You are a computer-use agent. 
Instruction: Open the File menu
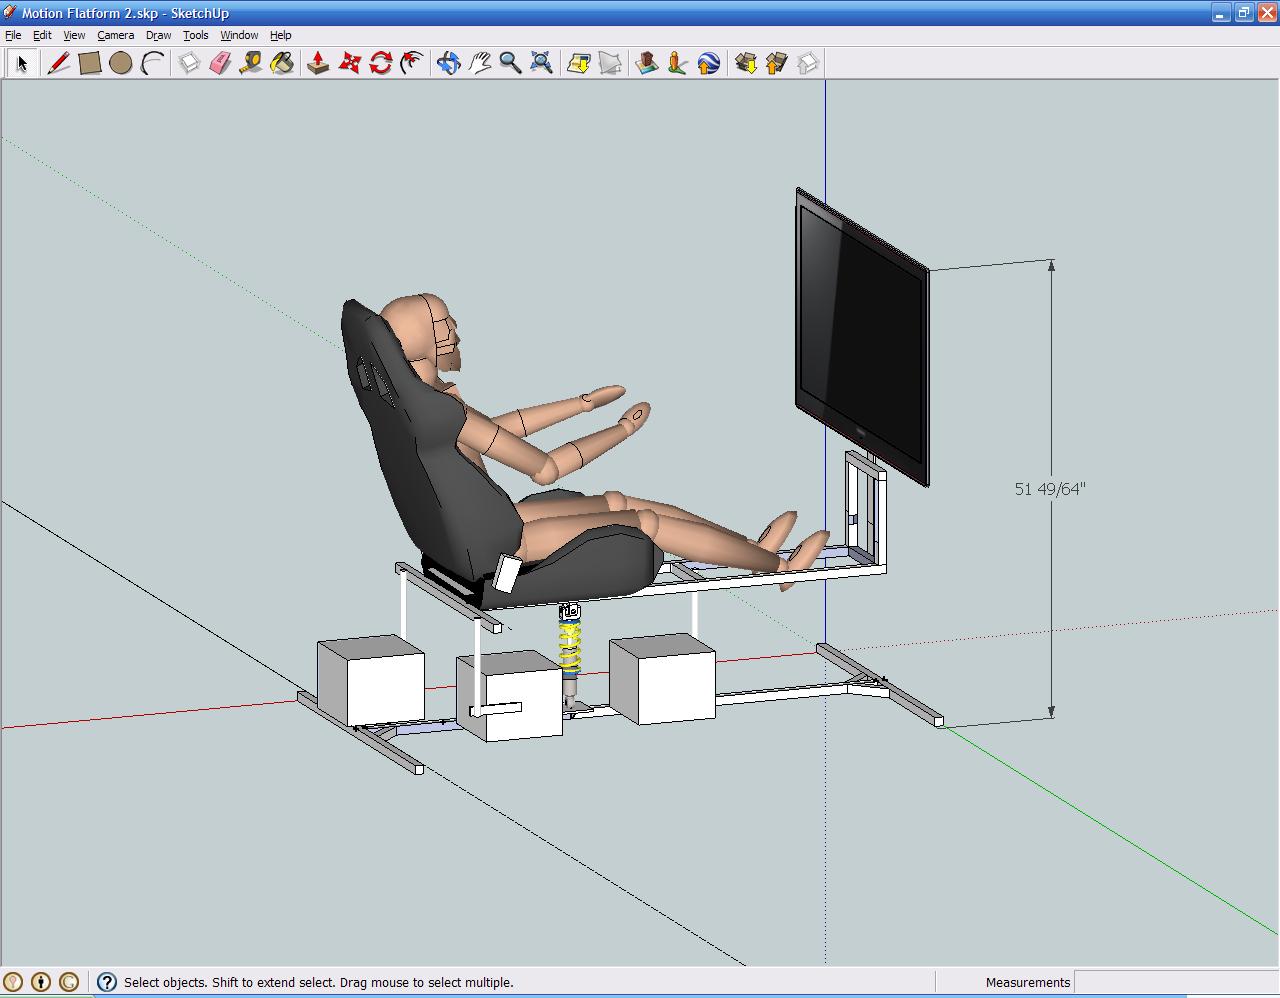(13, 35)
